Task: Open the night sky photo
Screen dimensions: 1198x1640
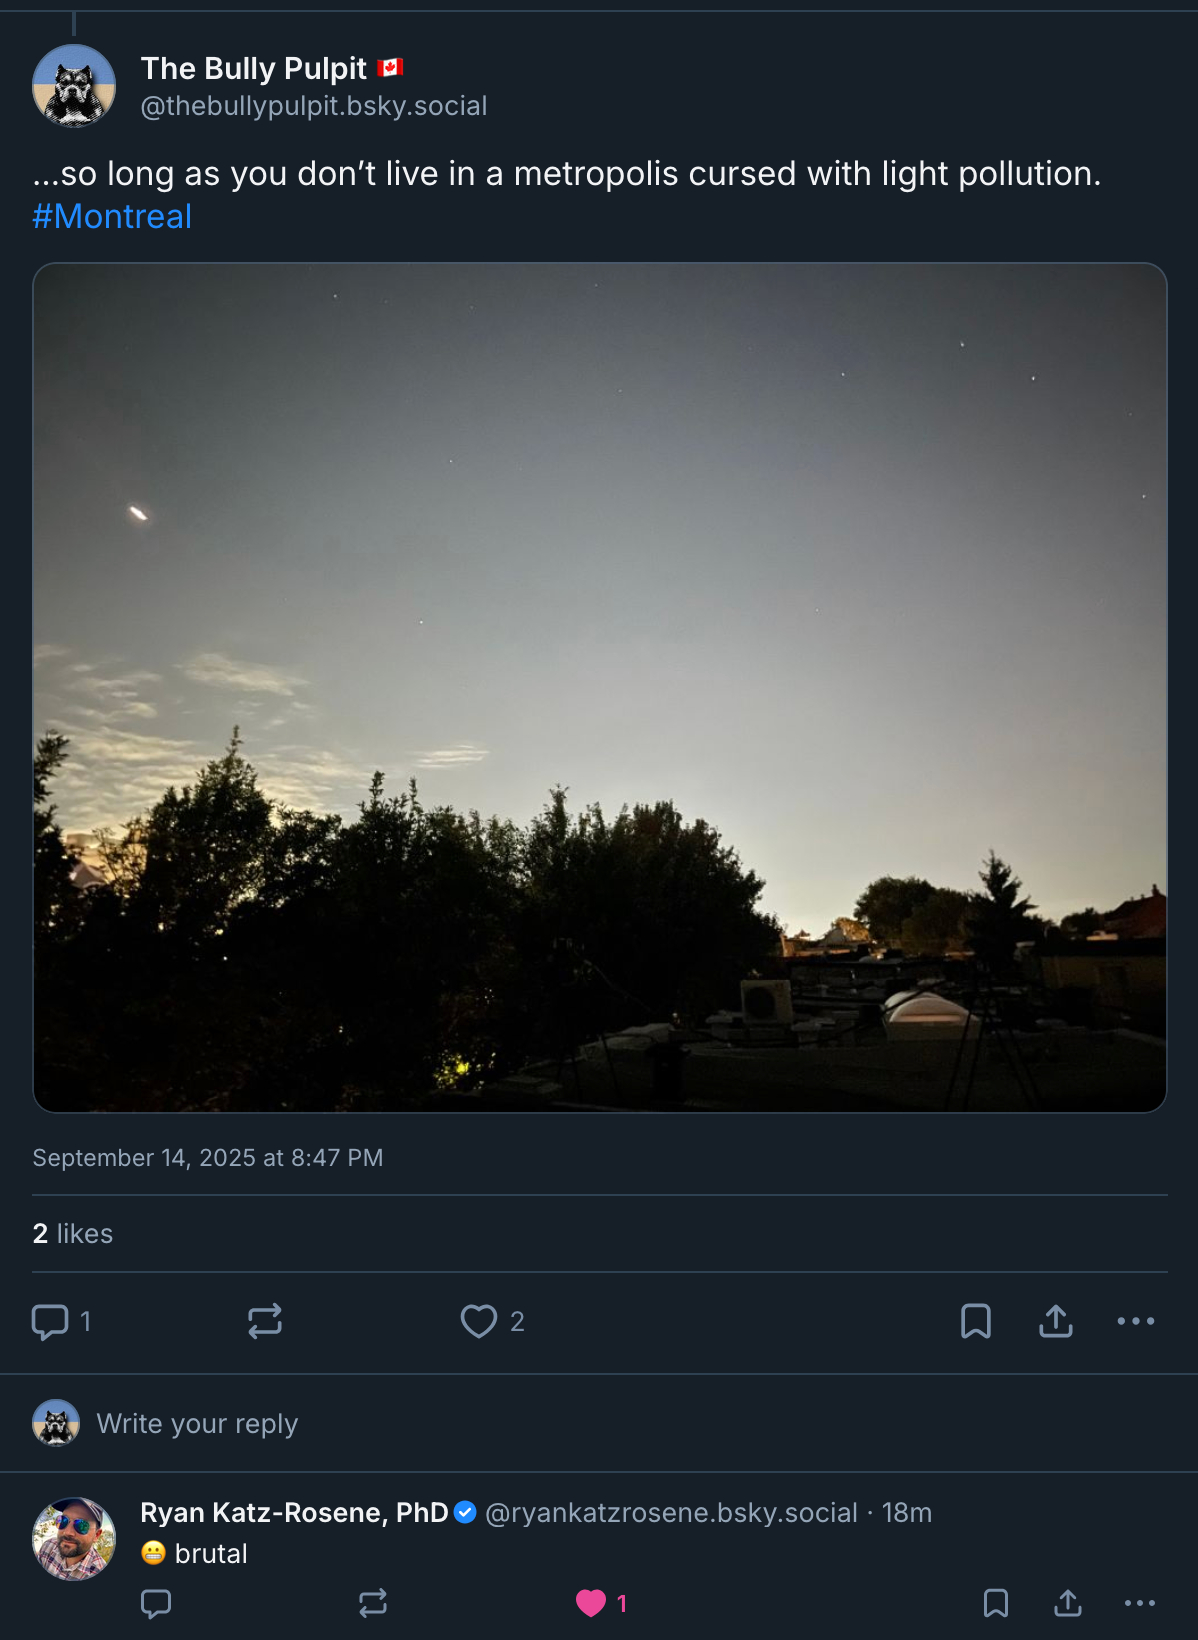Action: coord(600,687)
